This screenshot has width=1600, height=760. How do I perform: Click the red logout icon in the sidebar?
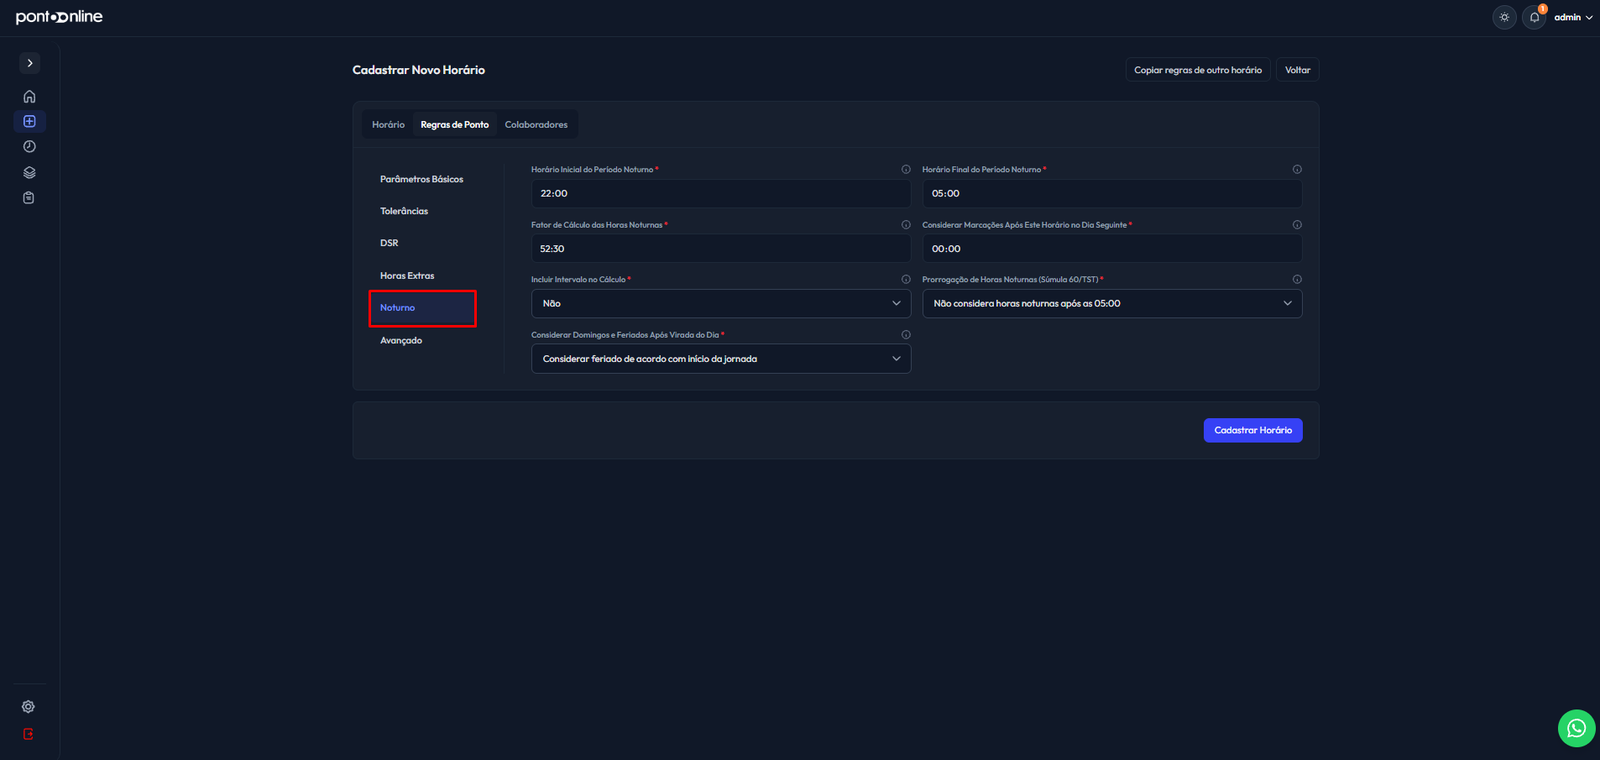pos(28,734)
